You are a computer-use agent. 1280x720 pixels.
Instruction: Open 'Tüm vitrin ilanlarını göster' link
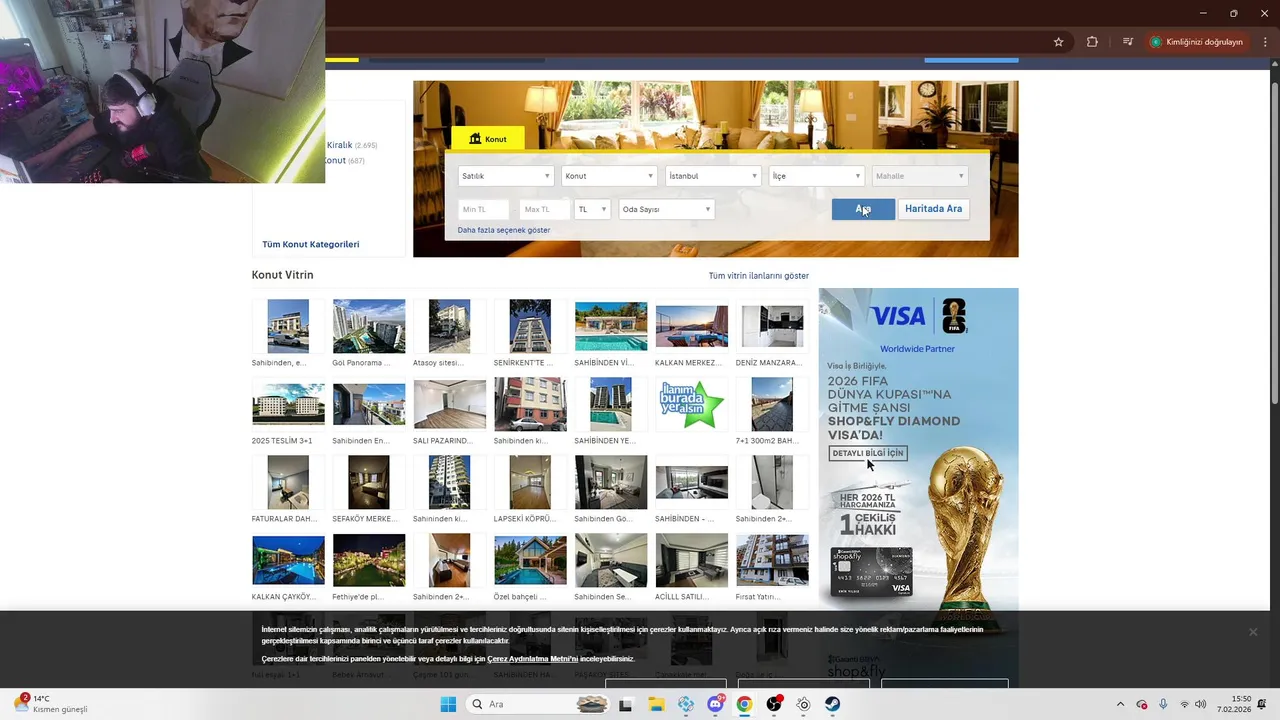(759, 276)
